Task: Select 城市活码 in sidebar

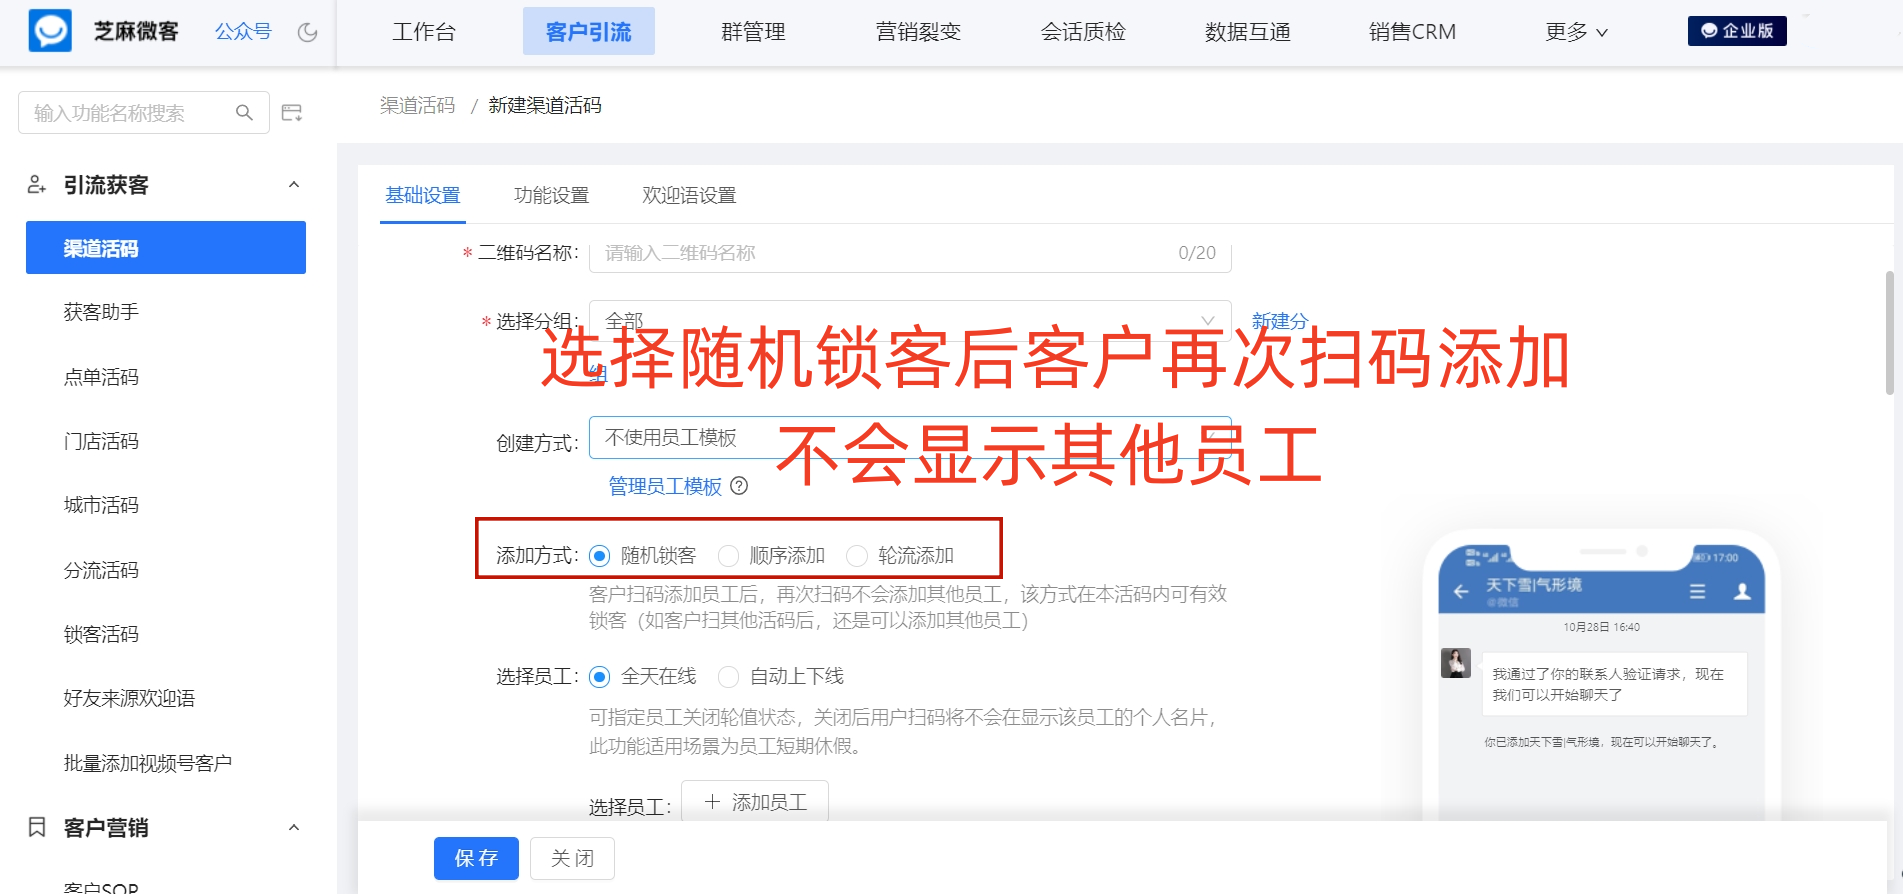Action: tap(101, 505)
